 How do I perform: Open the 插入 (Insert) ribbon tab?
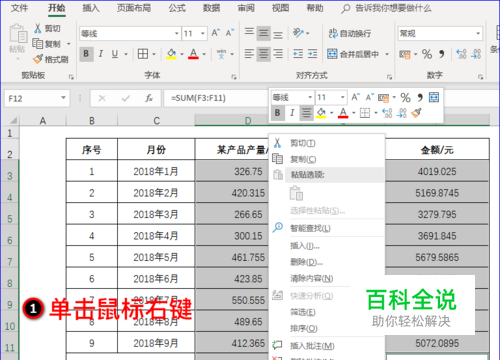coord(91,8)
